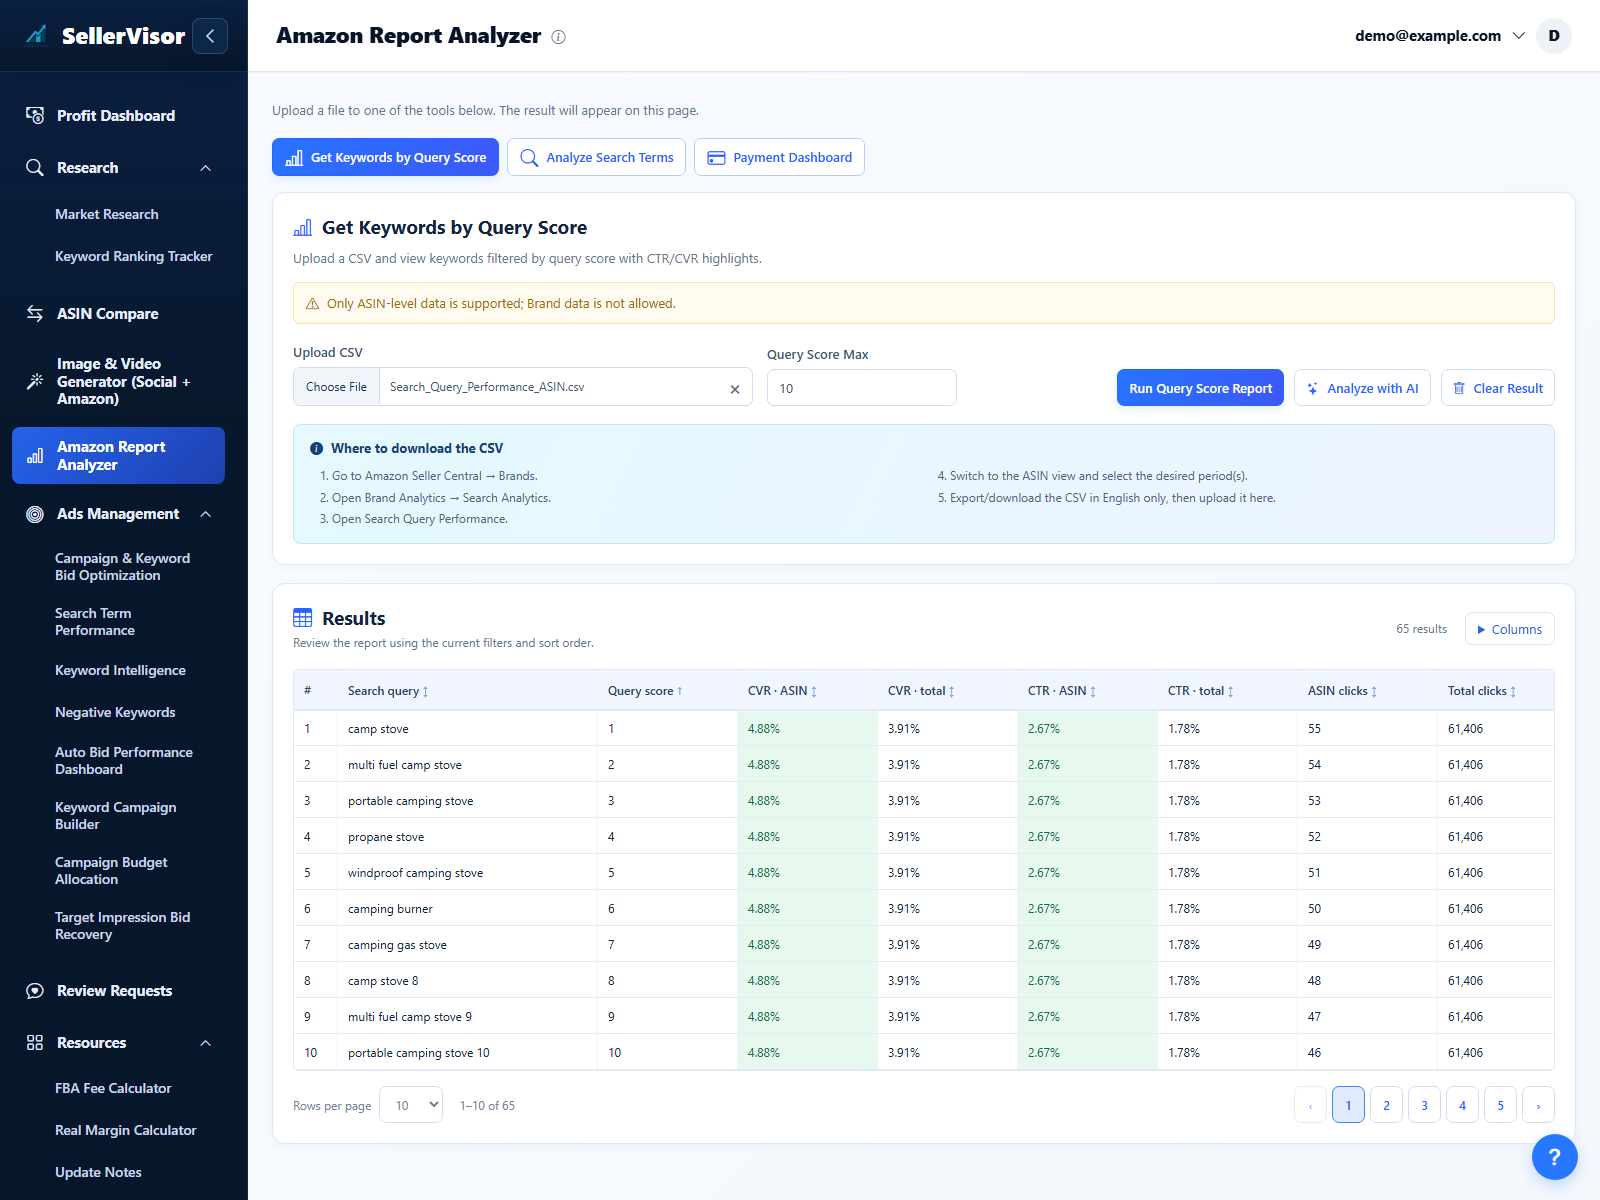This screenshot has width=1600, height=1200.
Task: Open Negative Keywords
Action: pyautogui.click(x=115, y=712)
